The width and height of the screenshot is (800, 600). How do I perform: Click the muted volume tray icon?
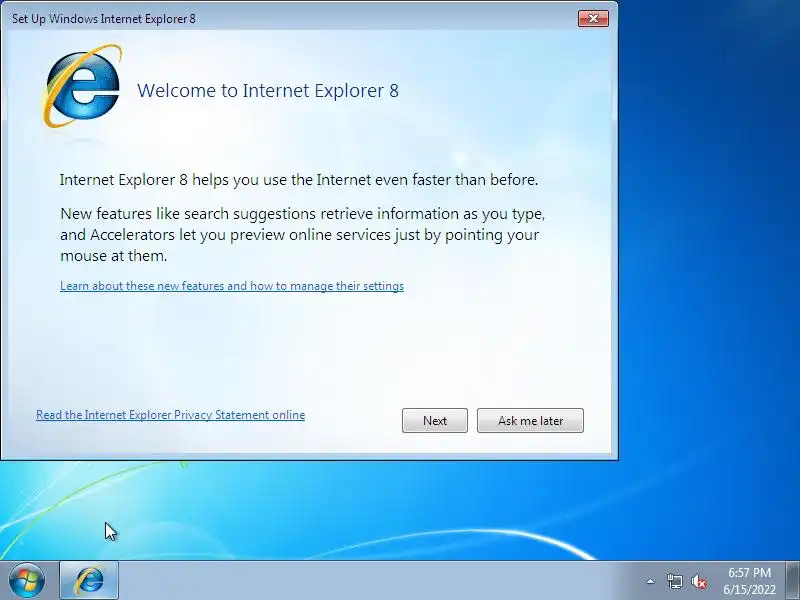point(699,581)
